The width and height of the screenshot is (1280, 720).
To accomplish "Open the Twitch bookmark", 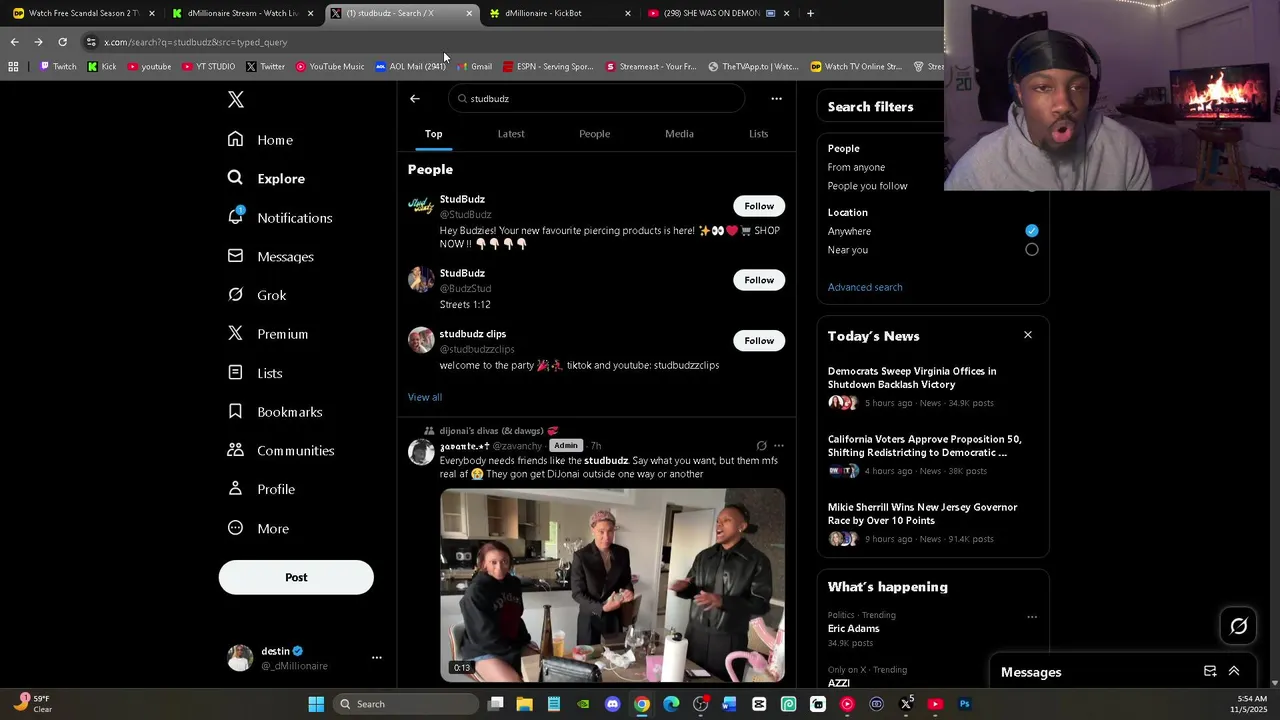I will (57, 67).
